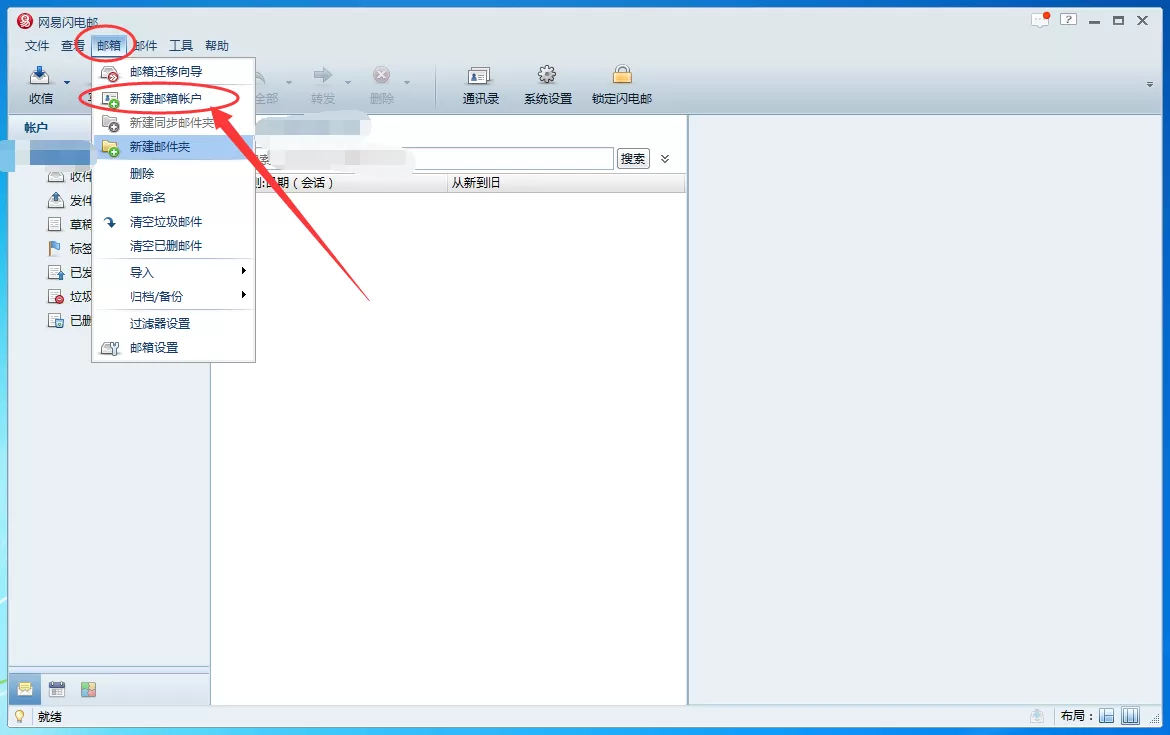
Task: Expand the toolbar overflow arrow at right
Action: click(1150, 84)
